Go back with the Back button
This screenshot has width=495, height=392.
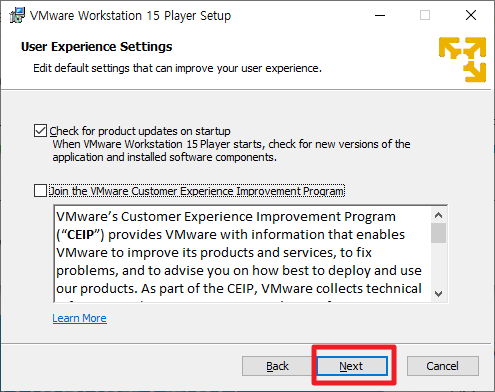coord(277,366)
